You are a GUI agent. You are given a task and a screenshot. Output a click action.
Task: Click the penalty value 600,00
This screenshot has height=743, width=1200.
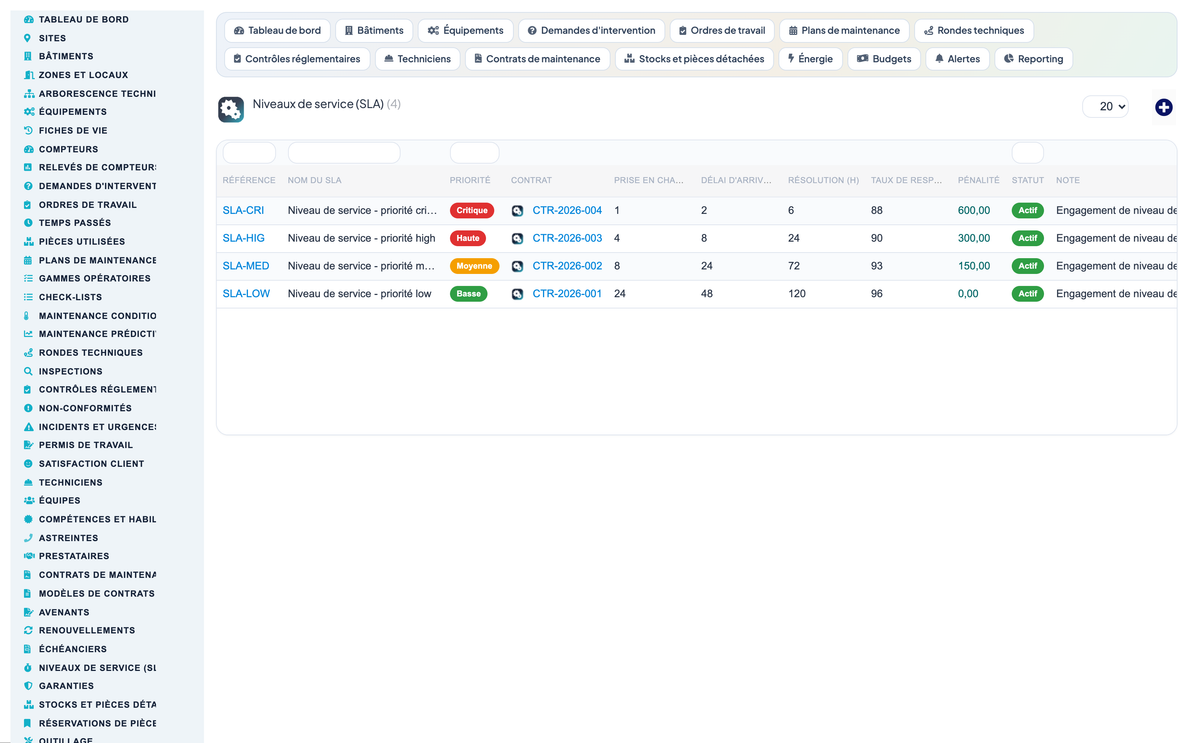pyautogui.click(x=974, y=211)
